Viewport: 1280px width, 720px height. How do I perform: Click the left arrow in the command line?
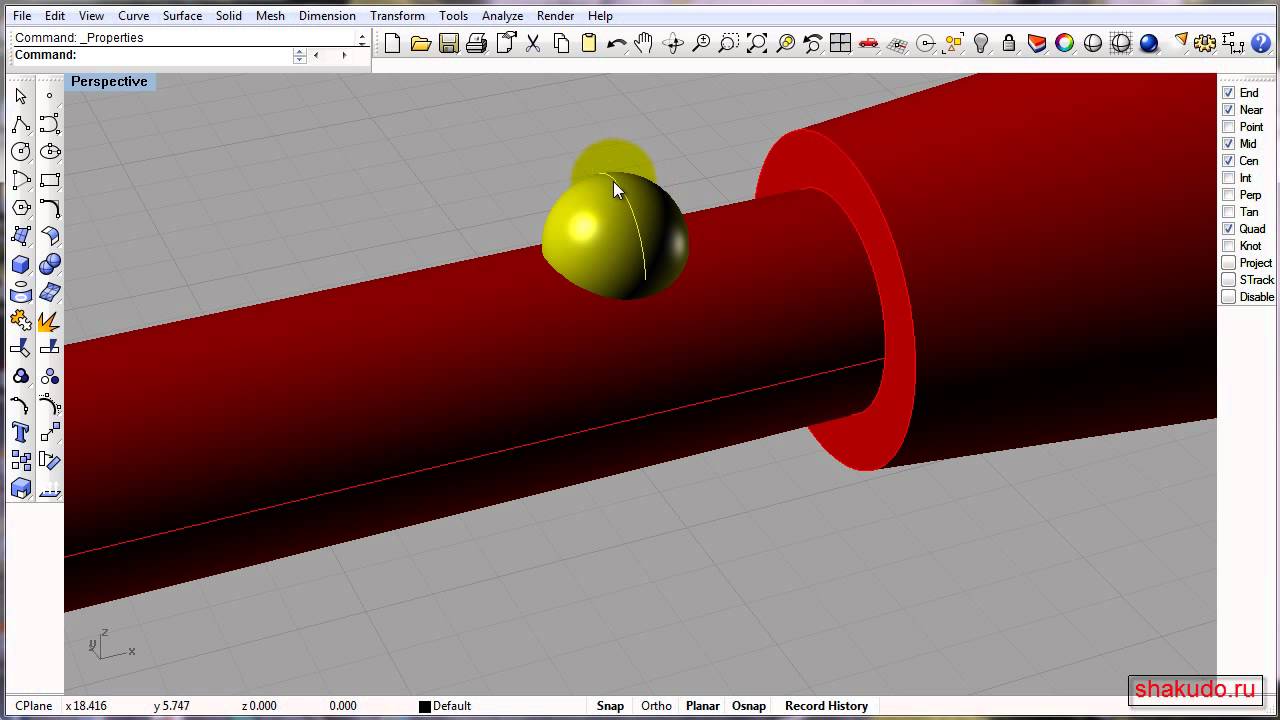[317, 56]
